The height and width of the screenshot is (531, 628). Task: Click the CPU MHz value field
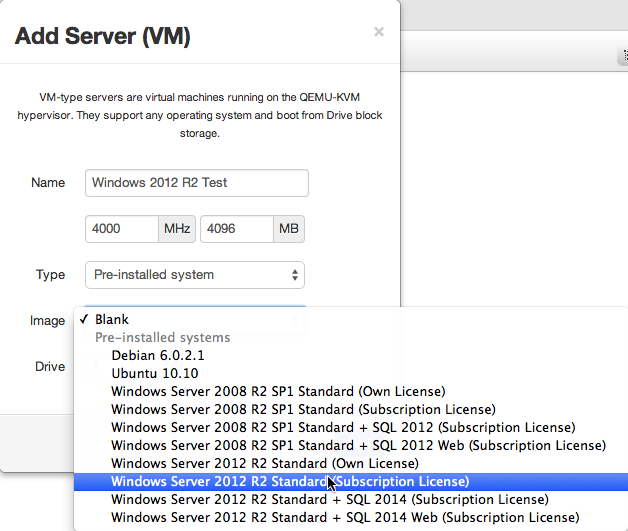point(122,229)
